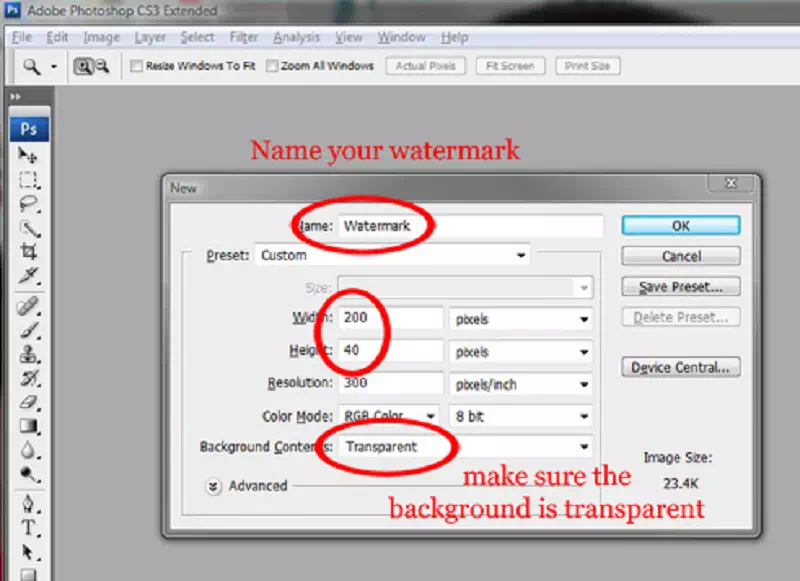This screenshot has width=800, height=581.
Task: Choose the Zoom Out mode icon
Action: coord(102,66)
